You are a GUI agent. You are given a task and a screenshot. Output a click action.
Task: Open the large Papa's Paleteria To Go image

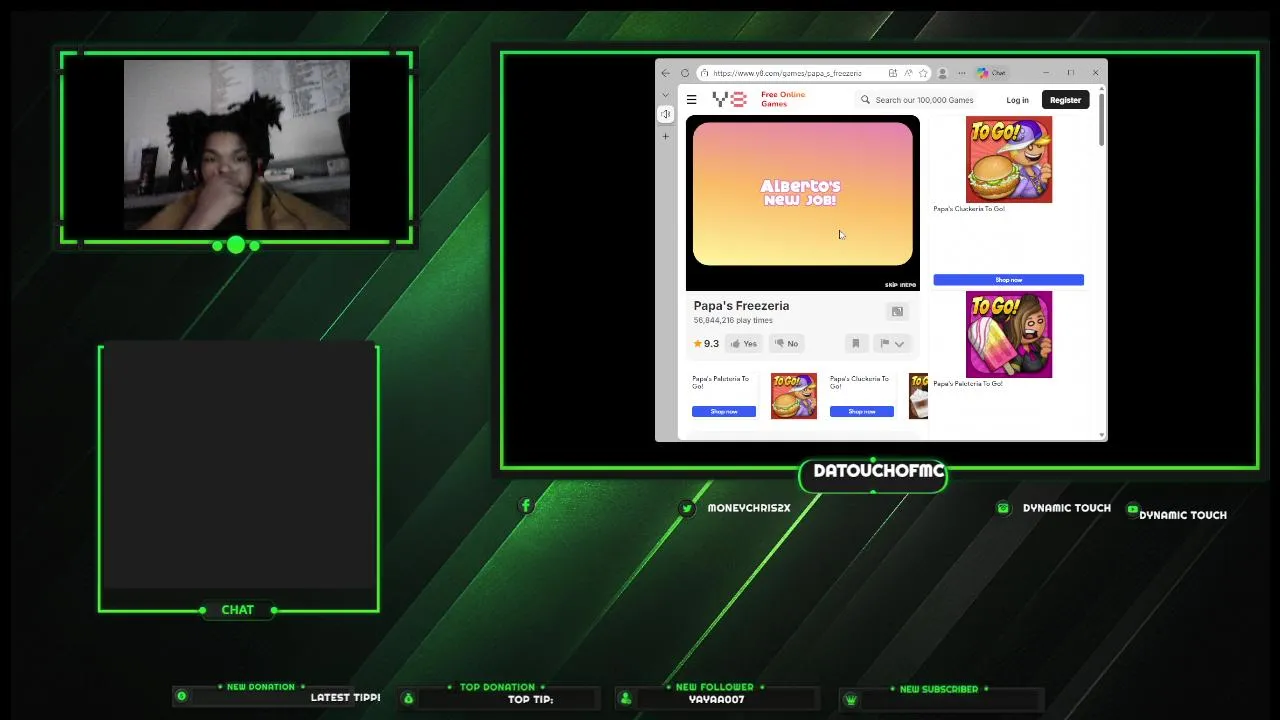click(x=1009, y=334)
